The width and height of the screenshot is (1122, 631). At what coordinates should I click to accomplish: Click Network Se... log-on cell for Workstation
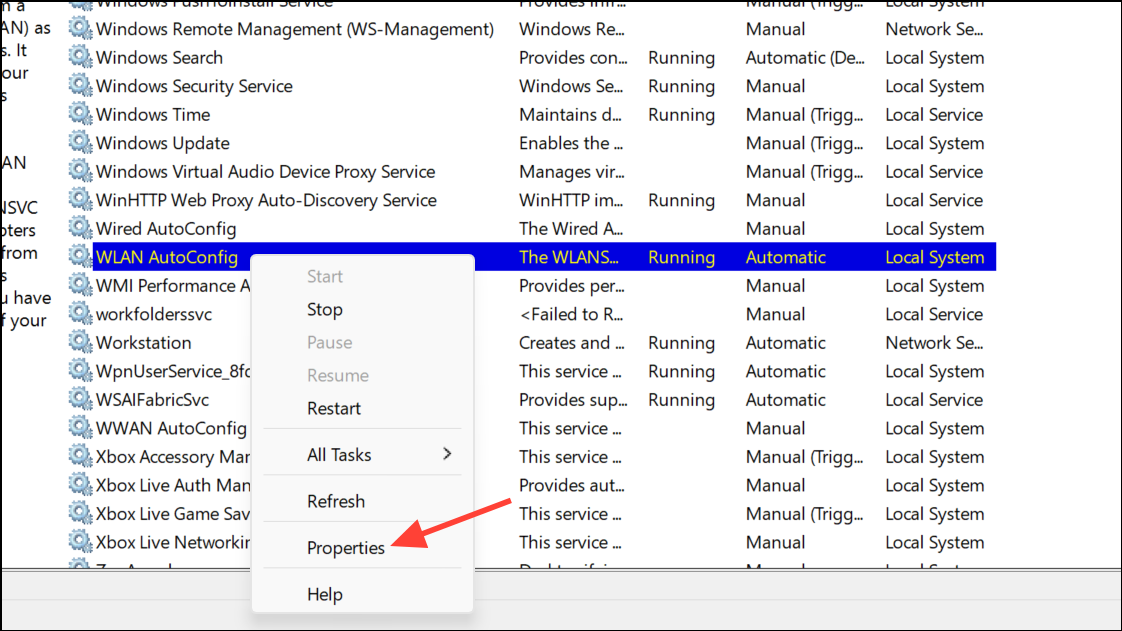tap(934, 343)
